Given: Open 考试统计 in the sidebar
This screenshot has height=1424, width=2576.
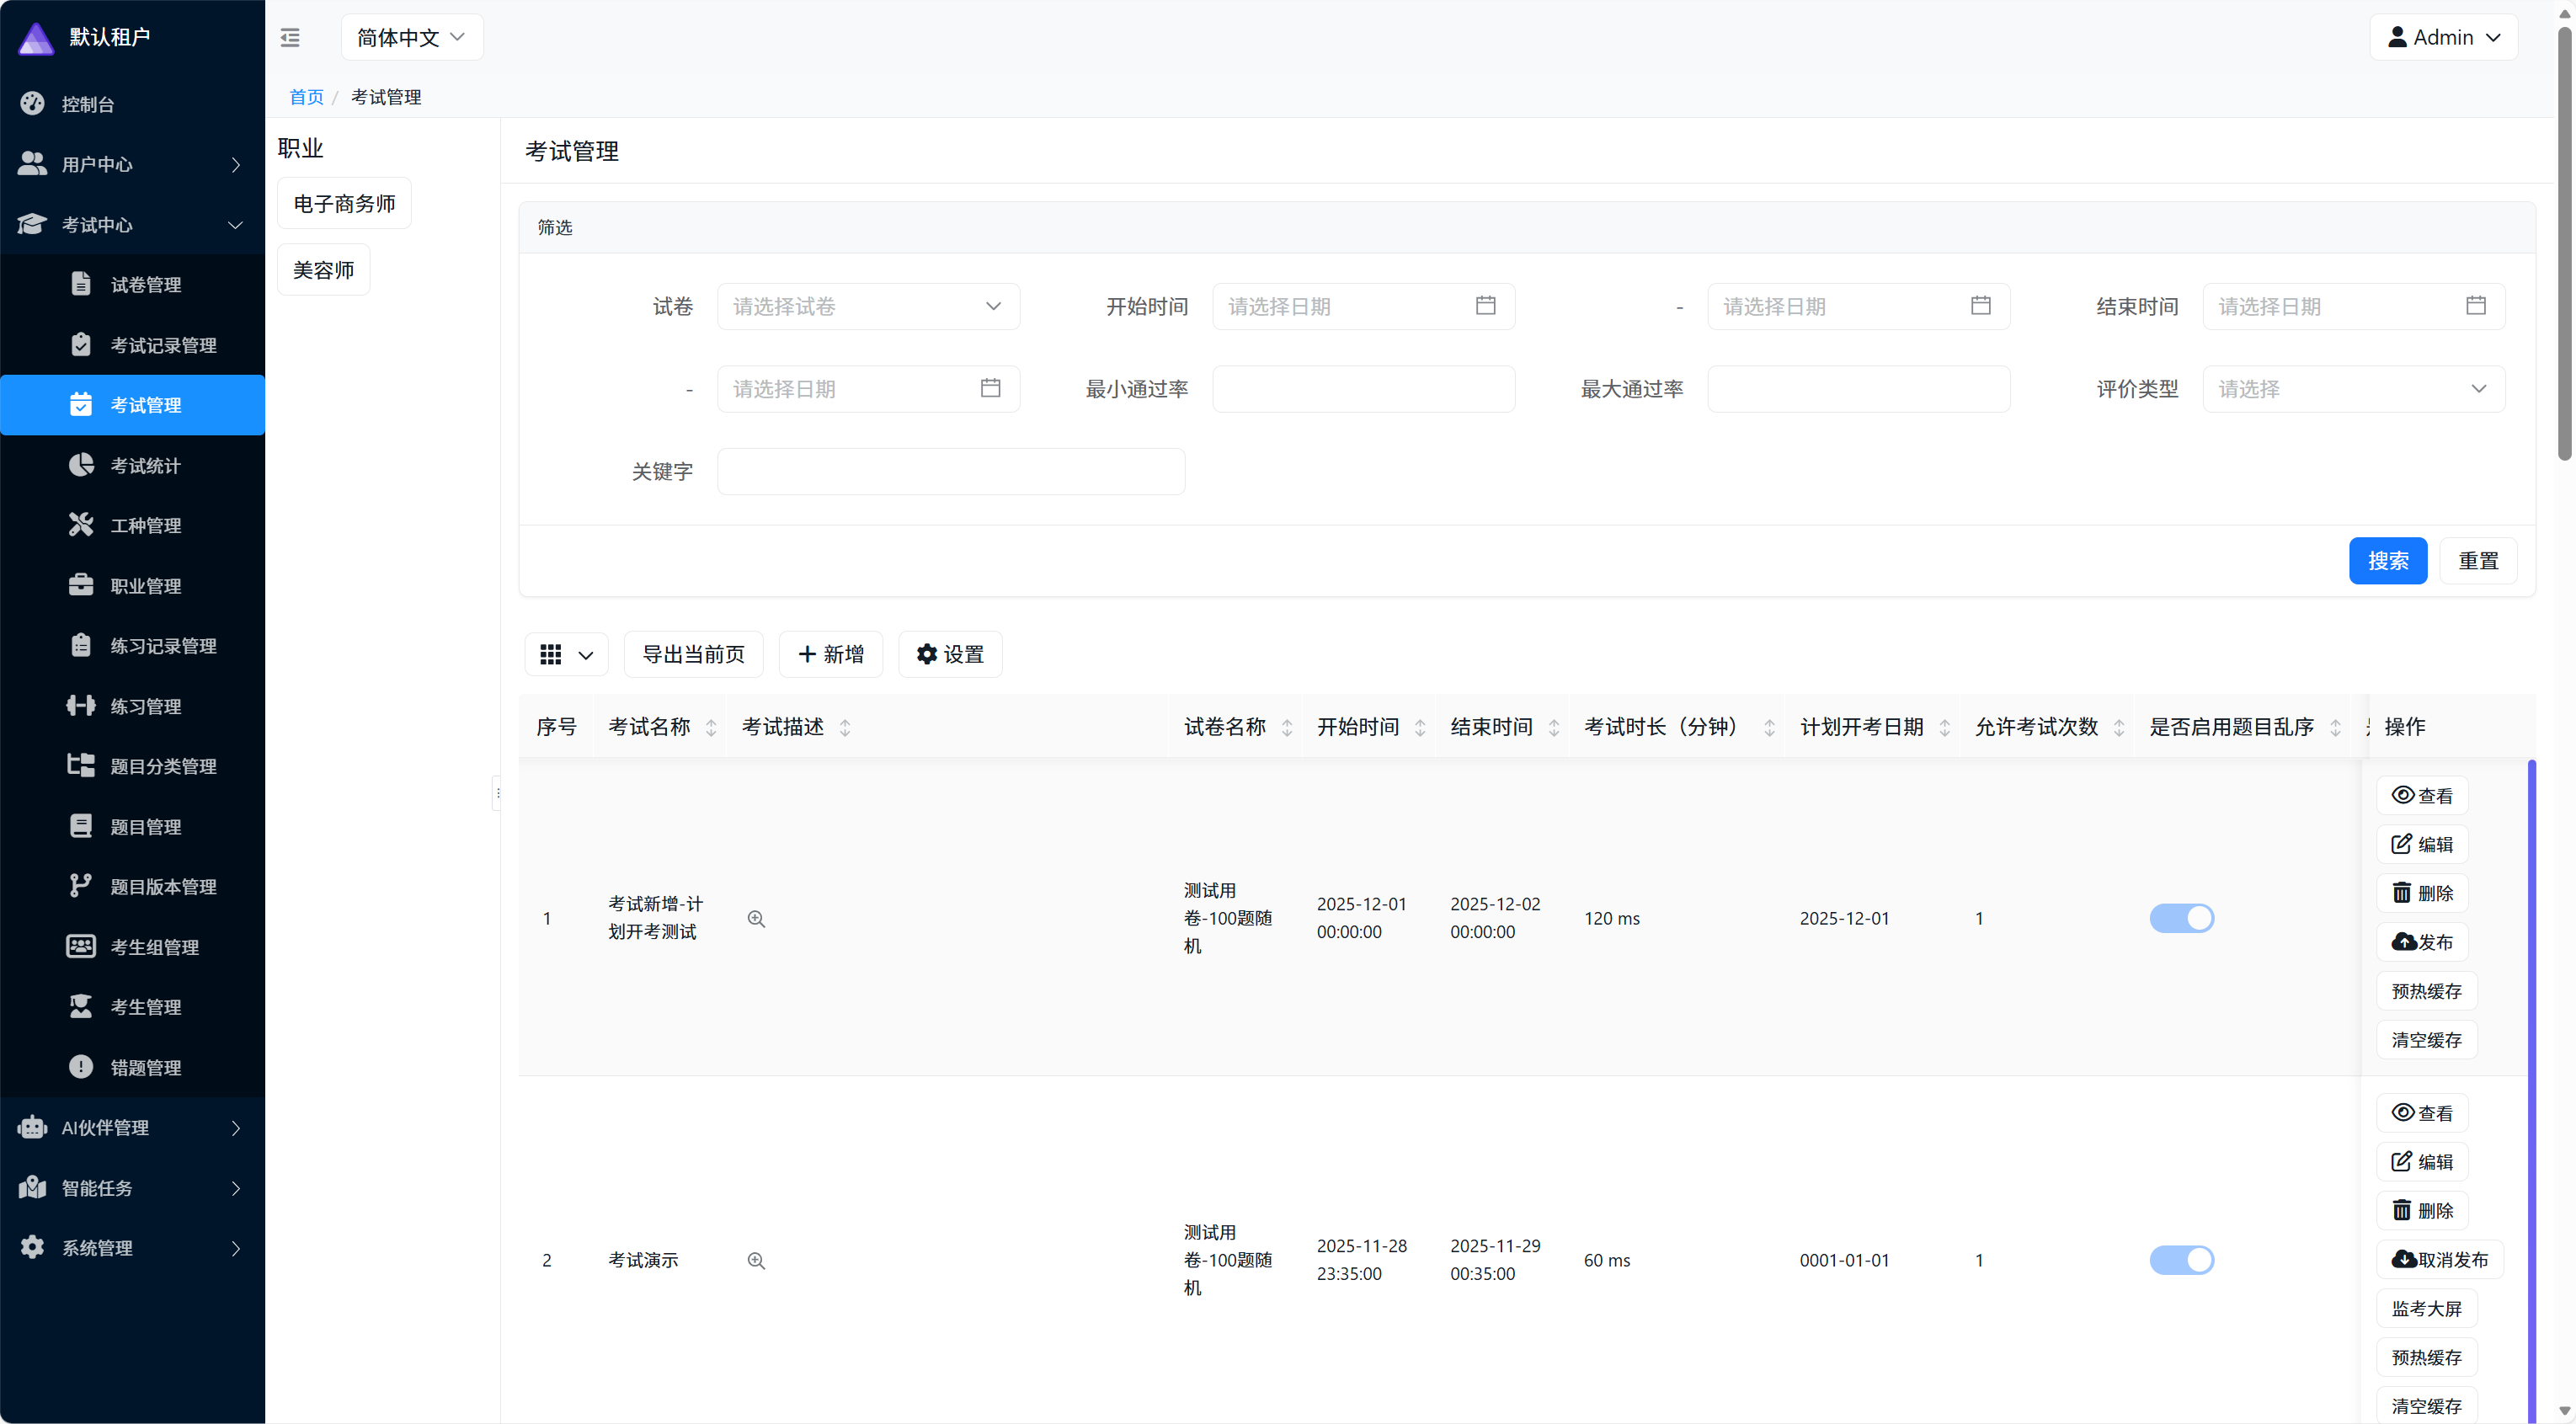Looking at the screenshot, I should tap(145, 465).
